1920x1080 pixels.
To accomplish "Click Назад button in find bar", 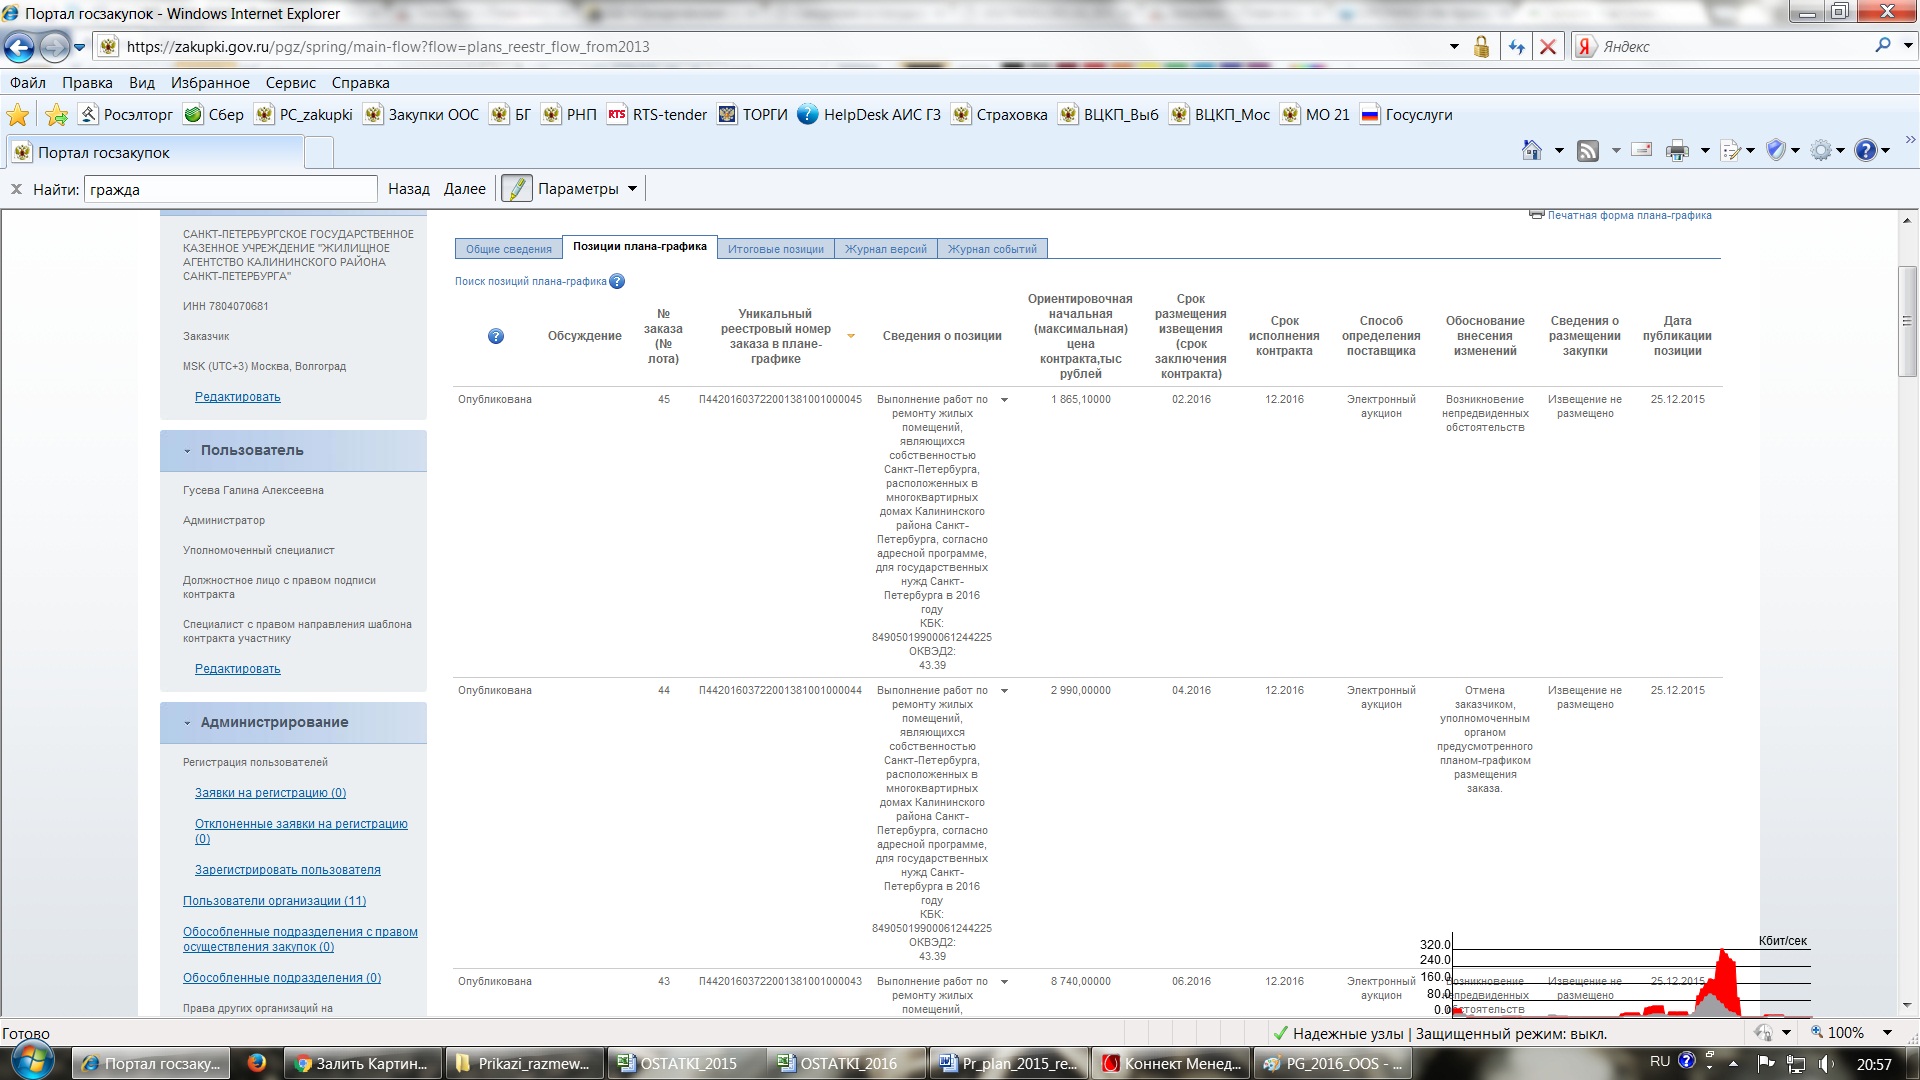I will 408,189.
